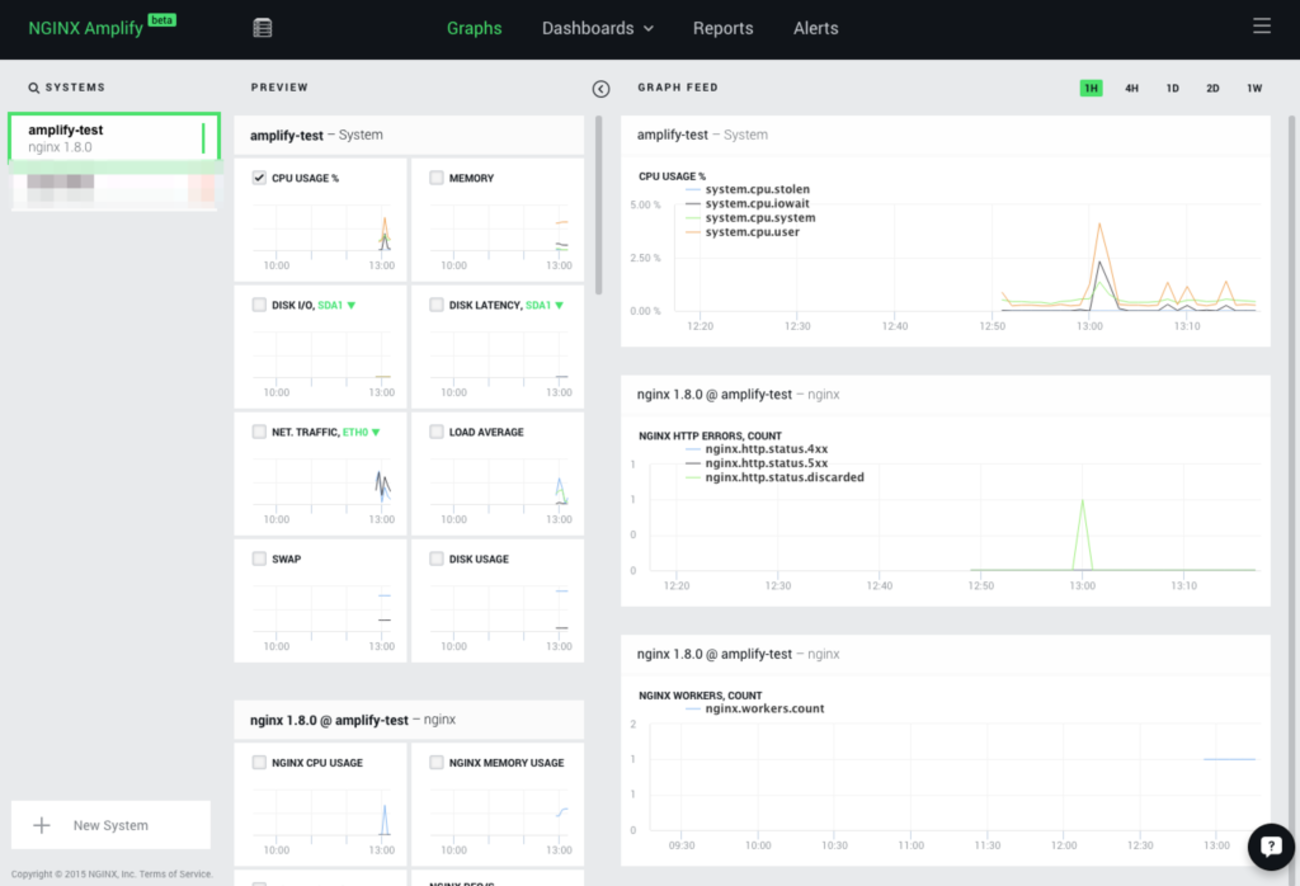Open the help chat bubble icon
This screenshot has width=1300, height=886.
point(1271,847)
